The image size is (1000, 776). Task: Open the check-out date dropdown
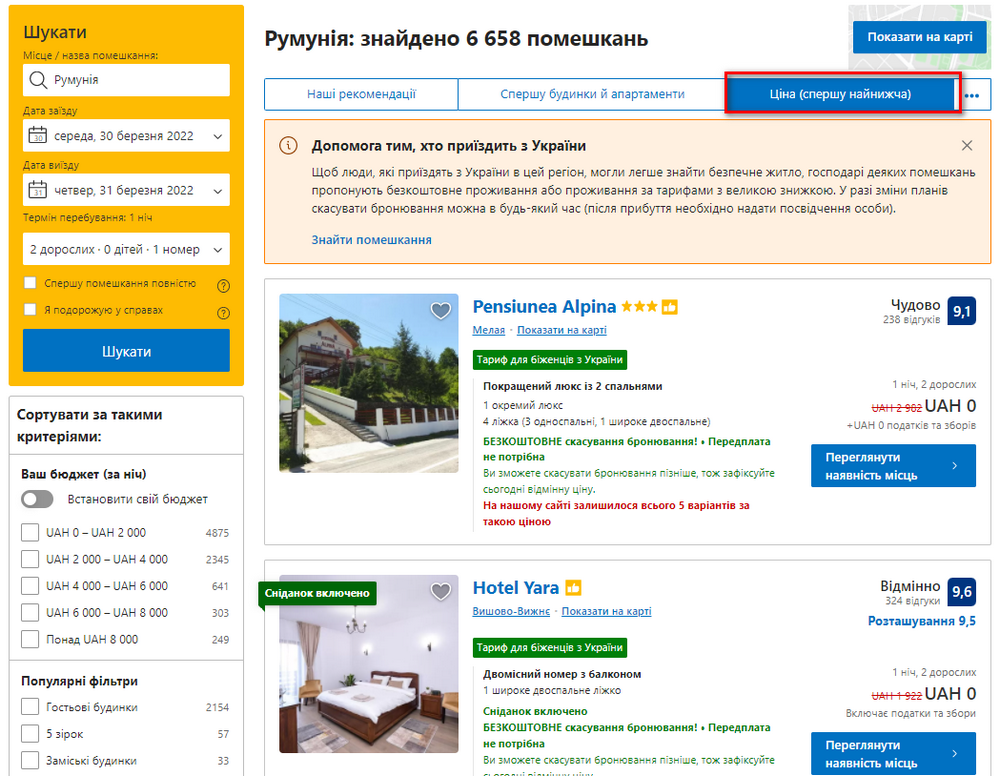pos(126,190)
